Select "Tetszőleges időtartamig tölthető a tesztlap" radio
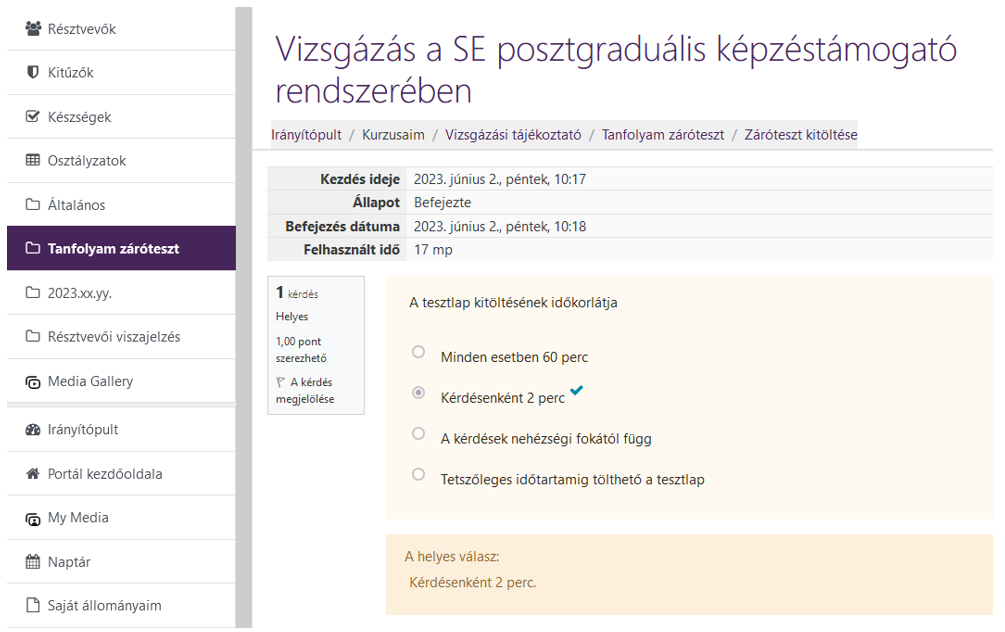This screenshot has width=1005, height=632. click(x=418, y=475)
